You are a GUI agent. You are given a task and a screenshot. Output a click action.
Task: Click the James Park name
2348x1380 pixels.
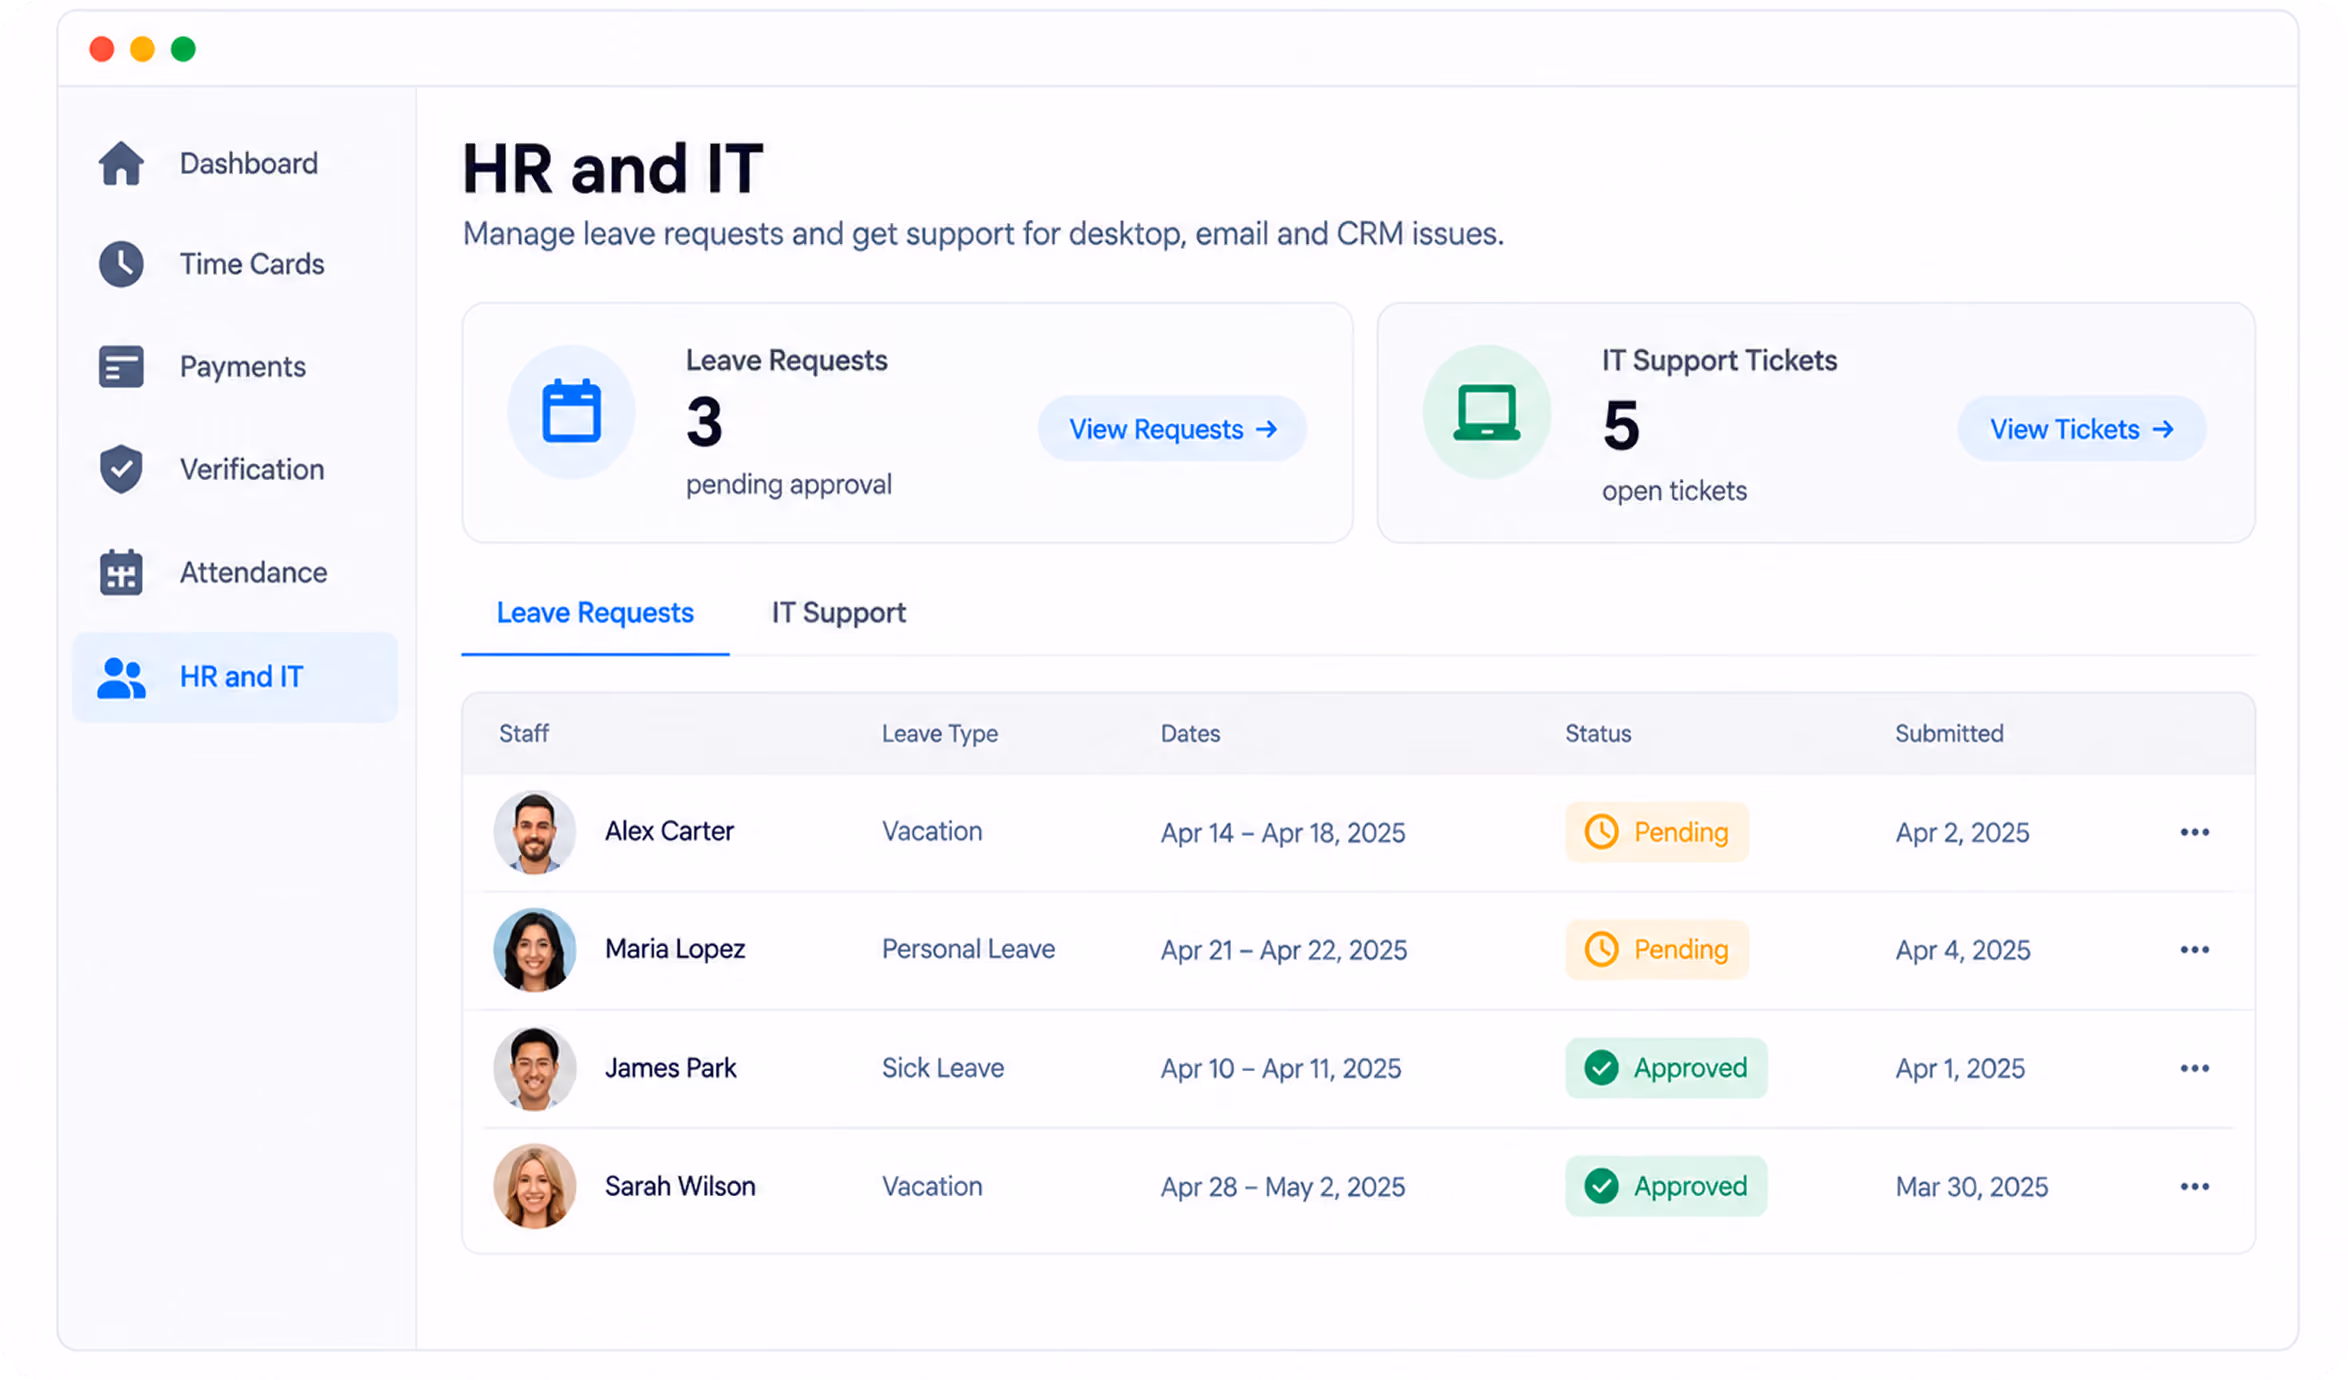pos(670,1068)
